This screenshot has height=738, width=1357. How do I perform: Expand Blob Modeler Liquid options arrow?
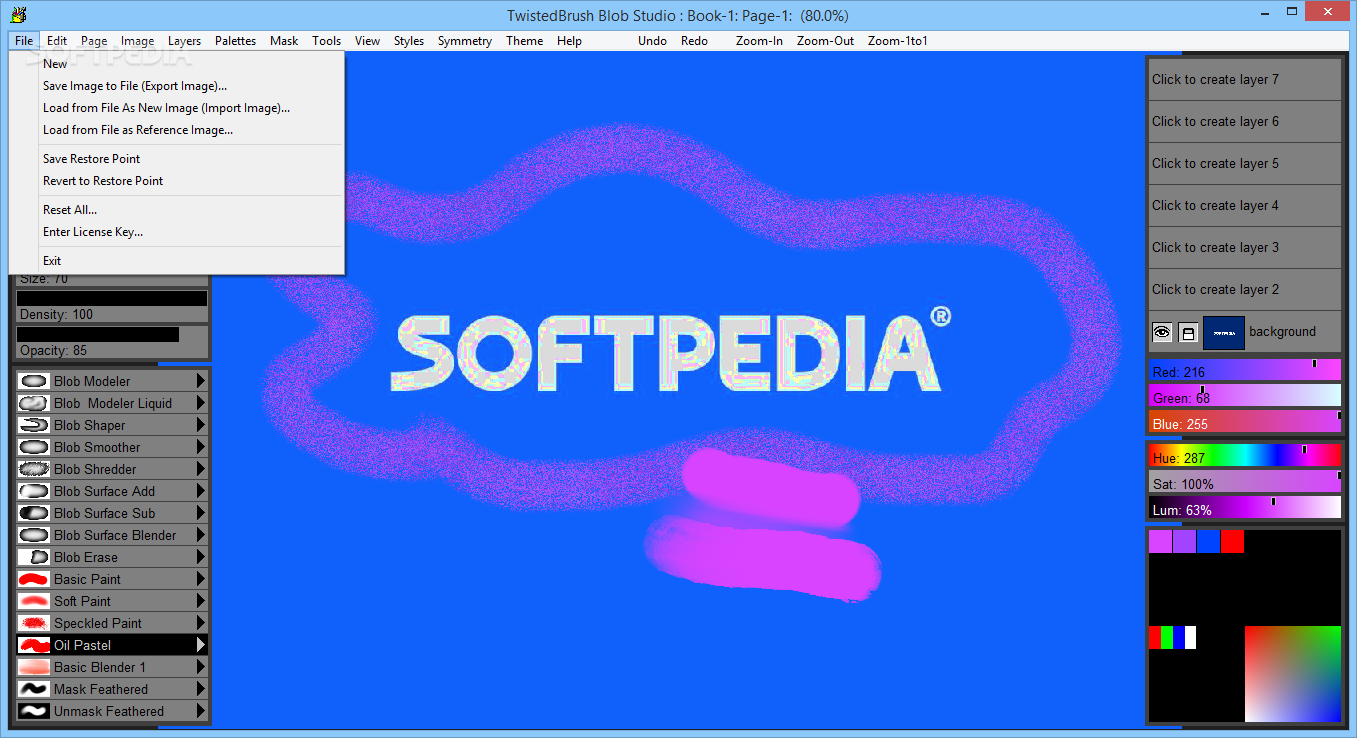pos(201,403)
